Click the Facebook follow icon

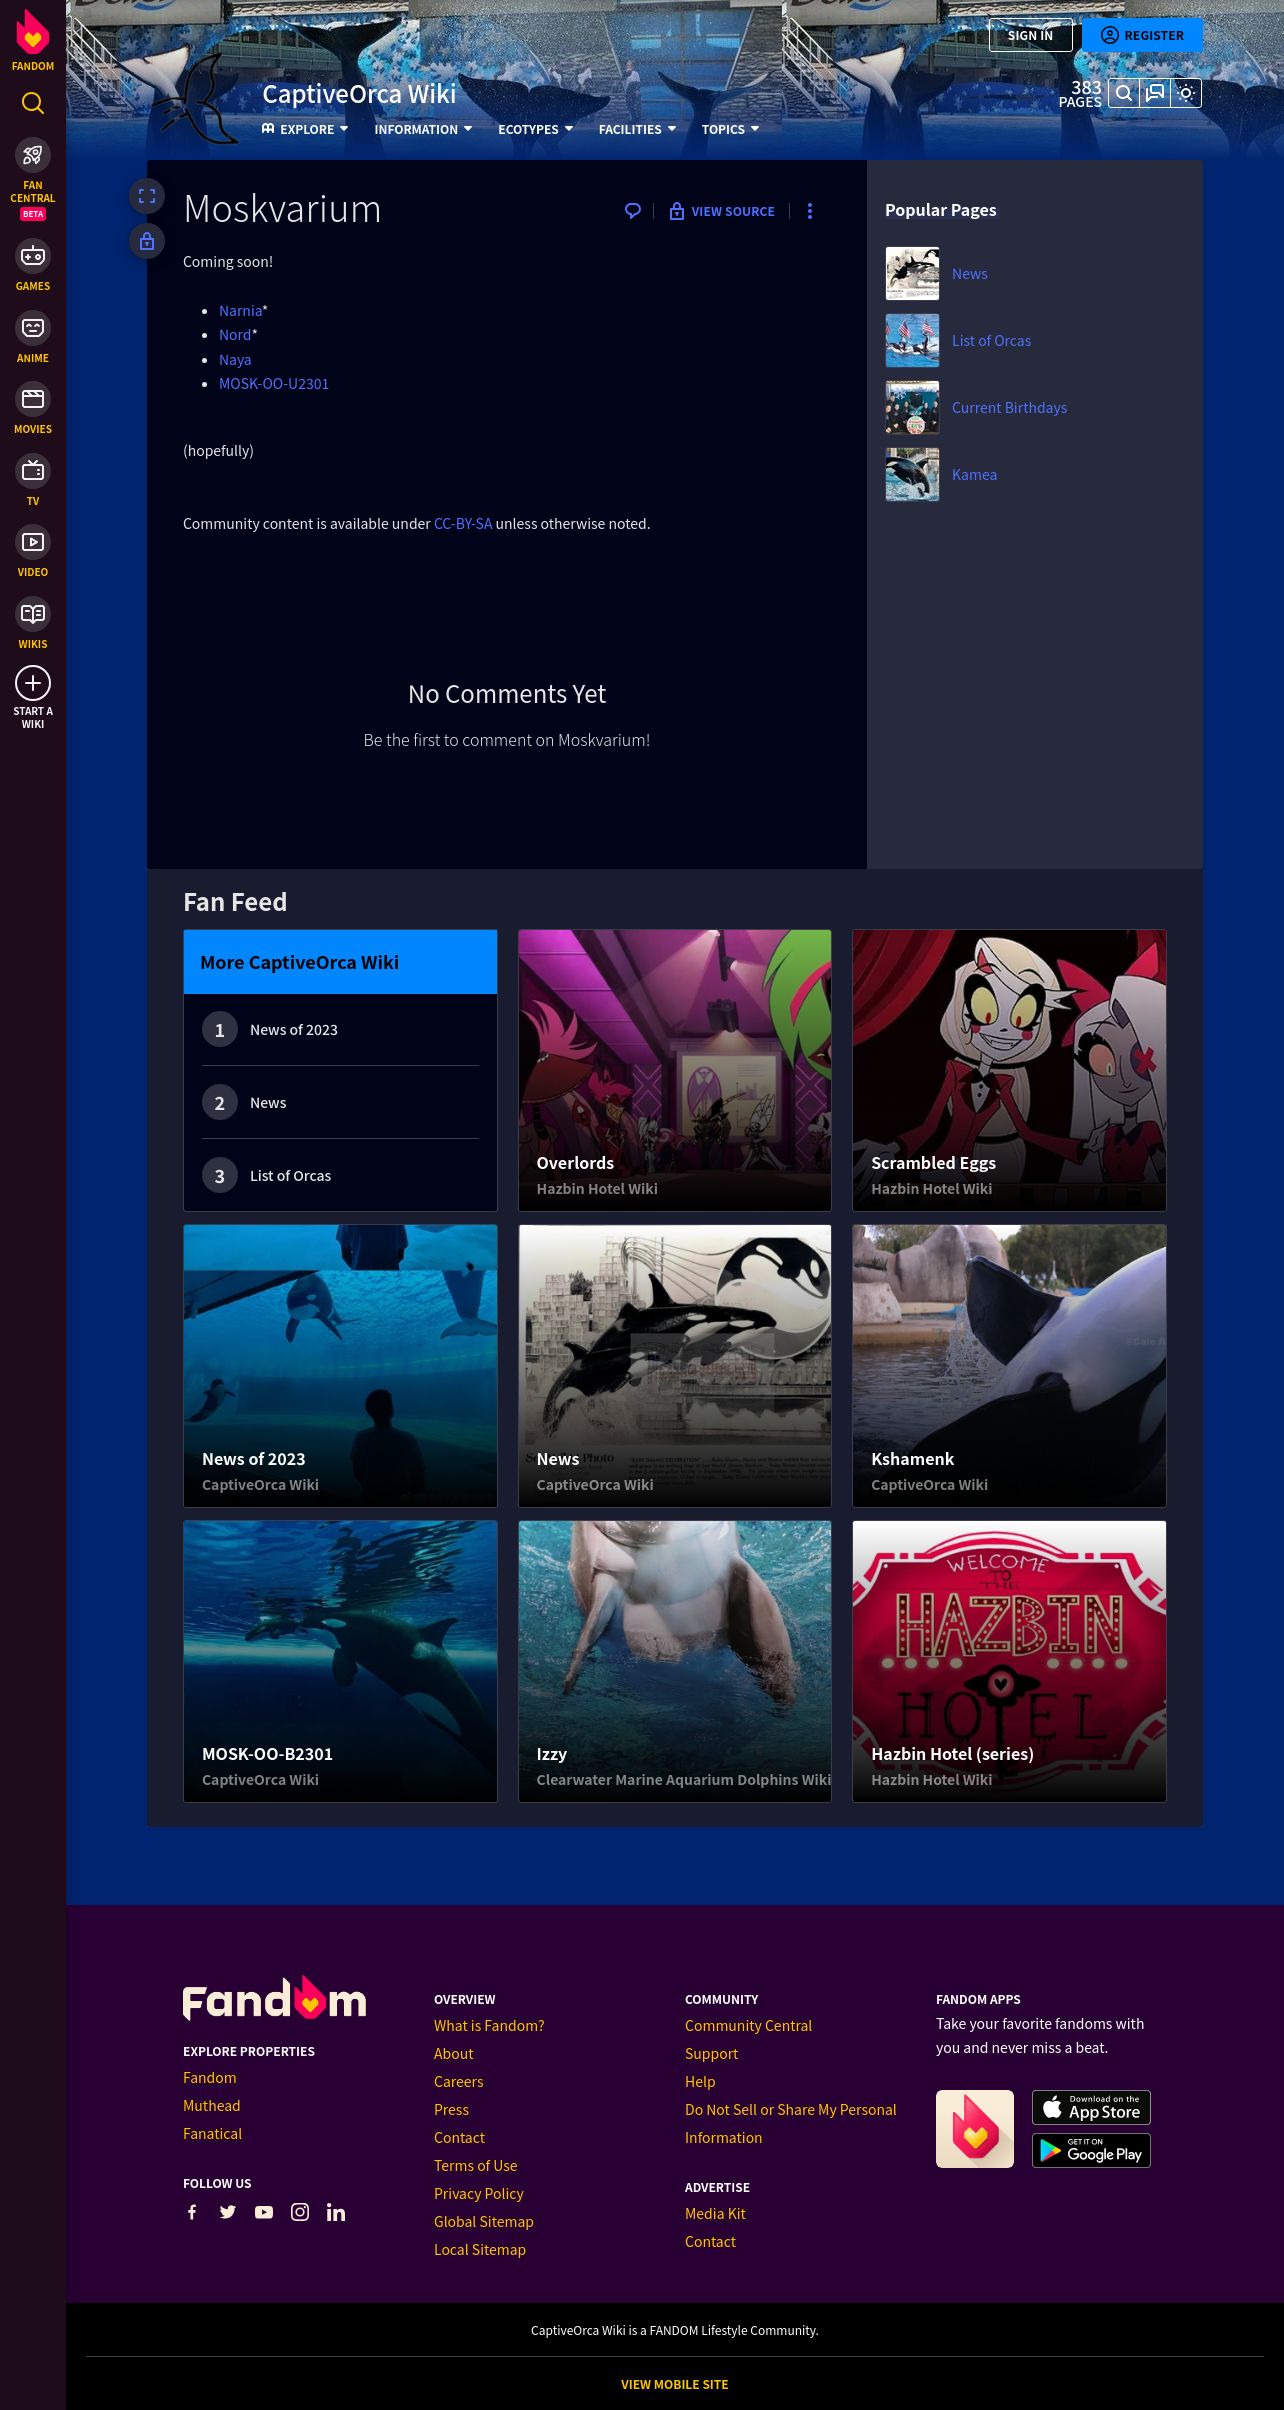coord(192,2212)
